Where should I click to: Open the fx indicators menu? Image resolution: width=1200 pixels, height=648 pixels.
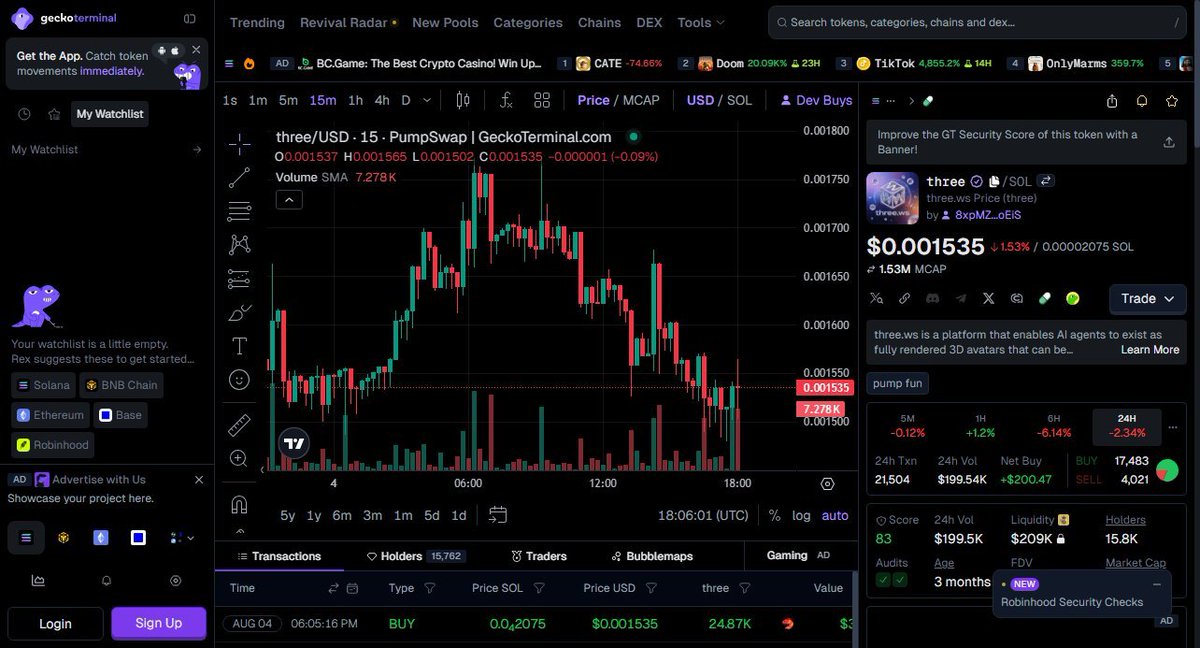point(507,100)
